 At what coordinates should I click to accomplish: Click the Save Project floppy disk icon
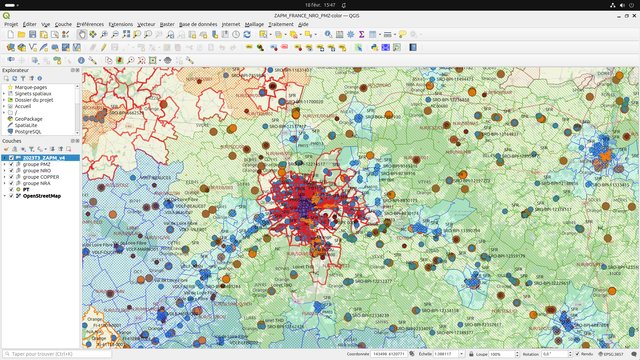click(32, 35)
